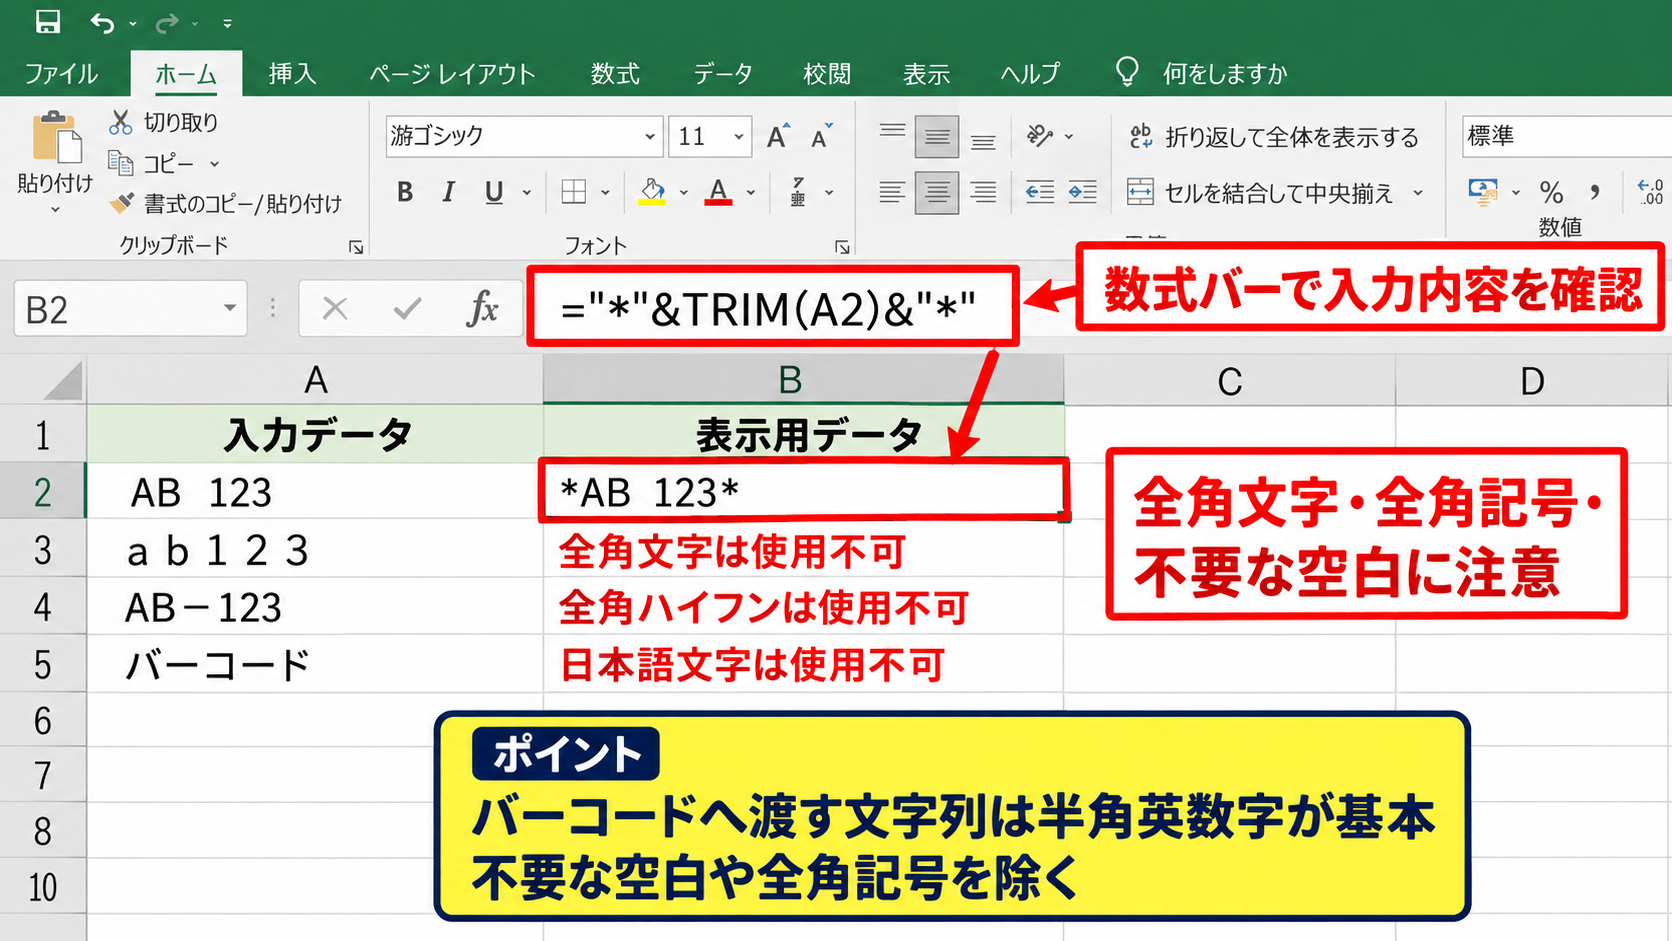Screen dimensions: 1672x941
Task: Expand the Paste (貼り付け) options arrow
Action: tap(55, 210)
